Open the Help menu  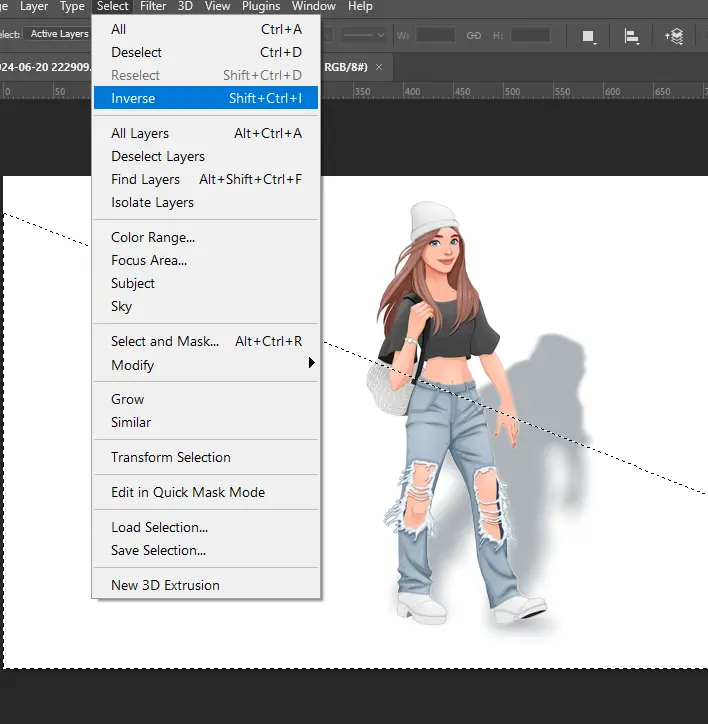click(x=360, y=6)
